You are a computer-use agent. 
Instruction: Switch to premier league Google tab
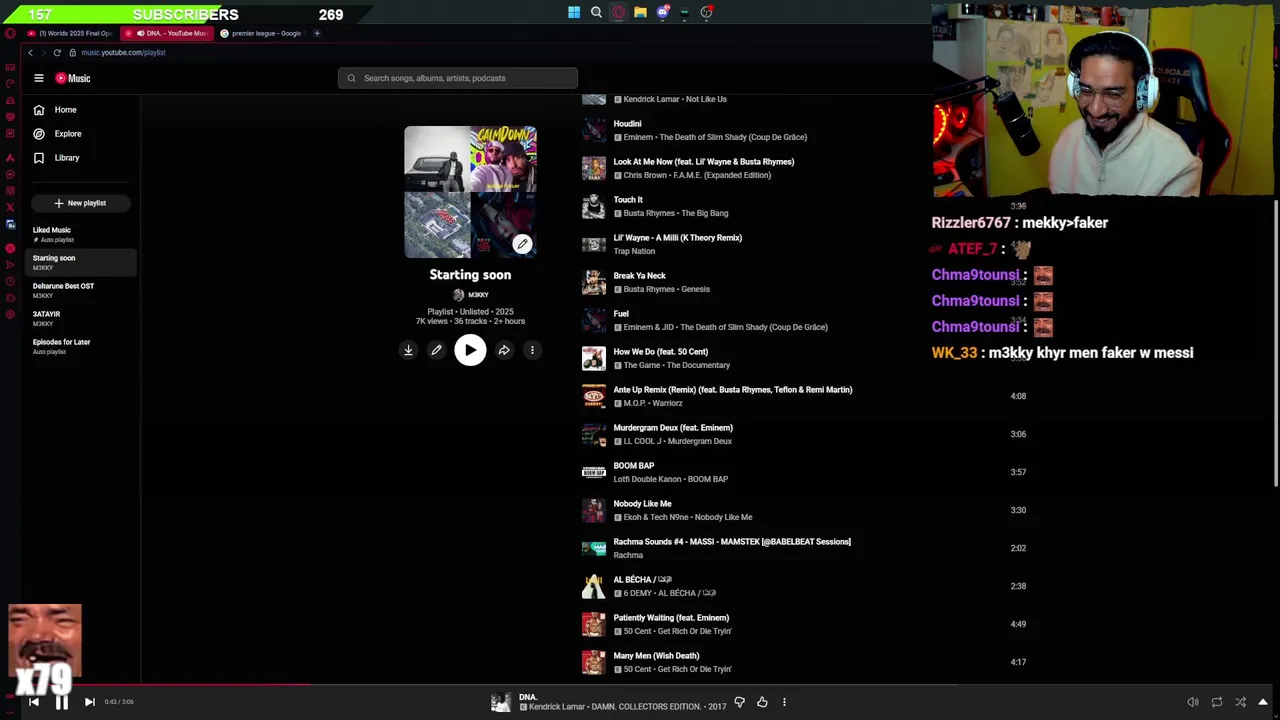[x=263, y=33]
